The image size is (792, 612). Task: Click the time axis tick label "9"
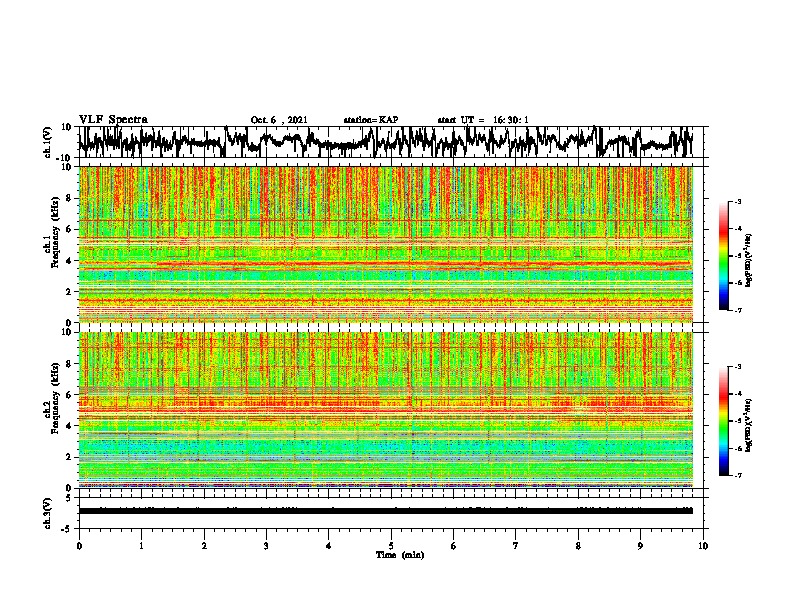(x=640, y=546)
